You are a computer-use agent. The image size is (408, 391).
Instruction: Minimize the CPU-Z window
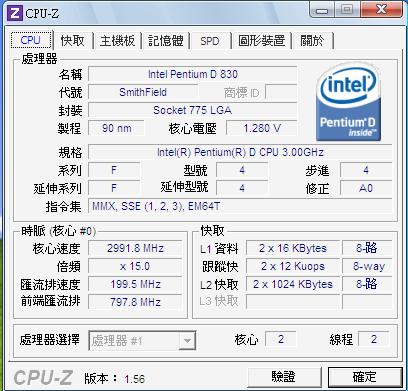click(x=322, y=10)
